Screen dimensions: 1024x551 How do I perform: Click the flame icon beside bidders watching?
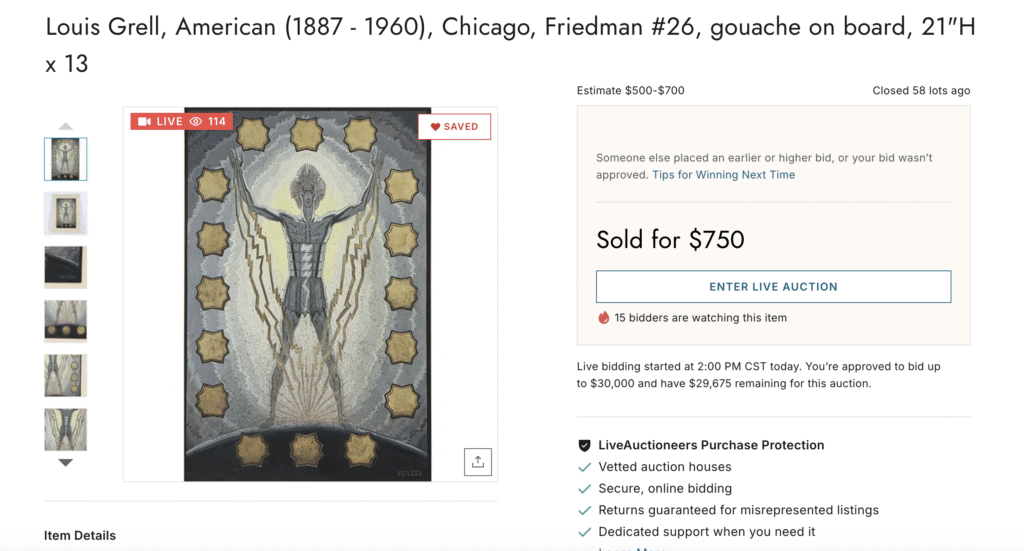pos(604,318)
